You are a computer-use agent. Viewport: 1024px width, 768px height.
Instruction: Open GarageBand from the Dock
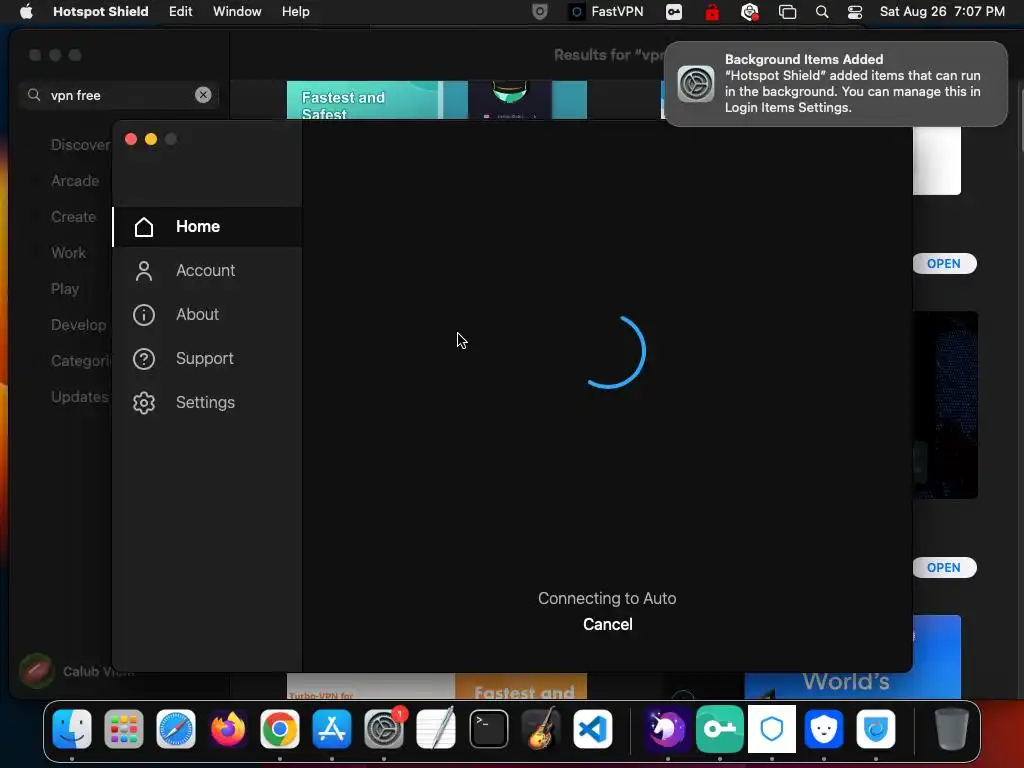541,729
